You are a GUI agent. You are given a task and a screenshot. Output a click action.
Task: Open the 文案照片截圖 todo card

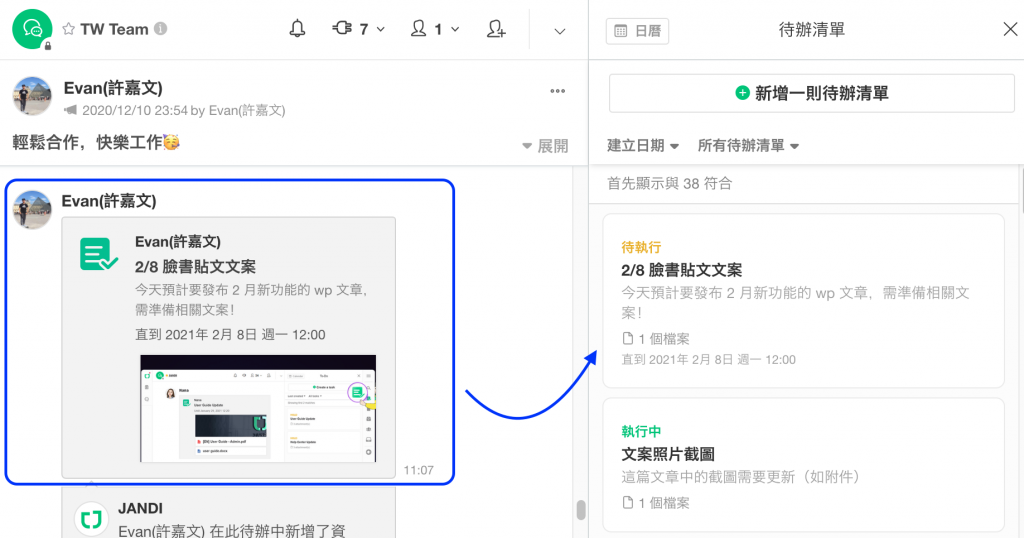pyautogui.click(x=803, y=465)
